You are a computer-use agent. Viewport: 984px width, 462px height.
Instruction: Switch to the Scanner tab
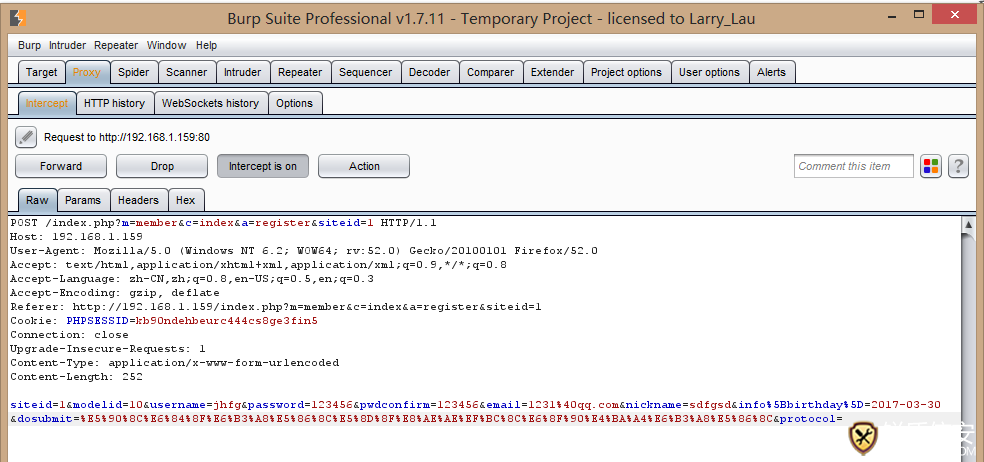(186, 72)
